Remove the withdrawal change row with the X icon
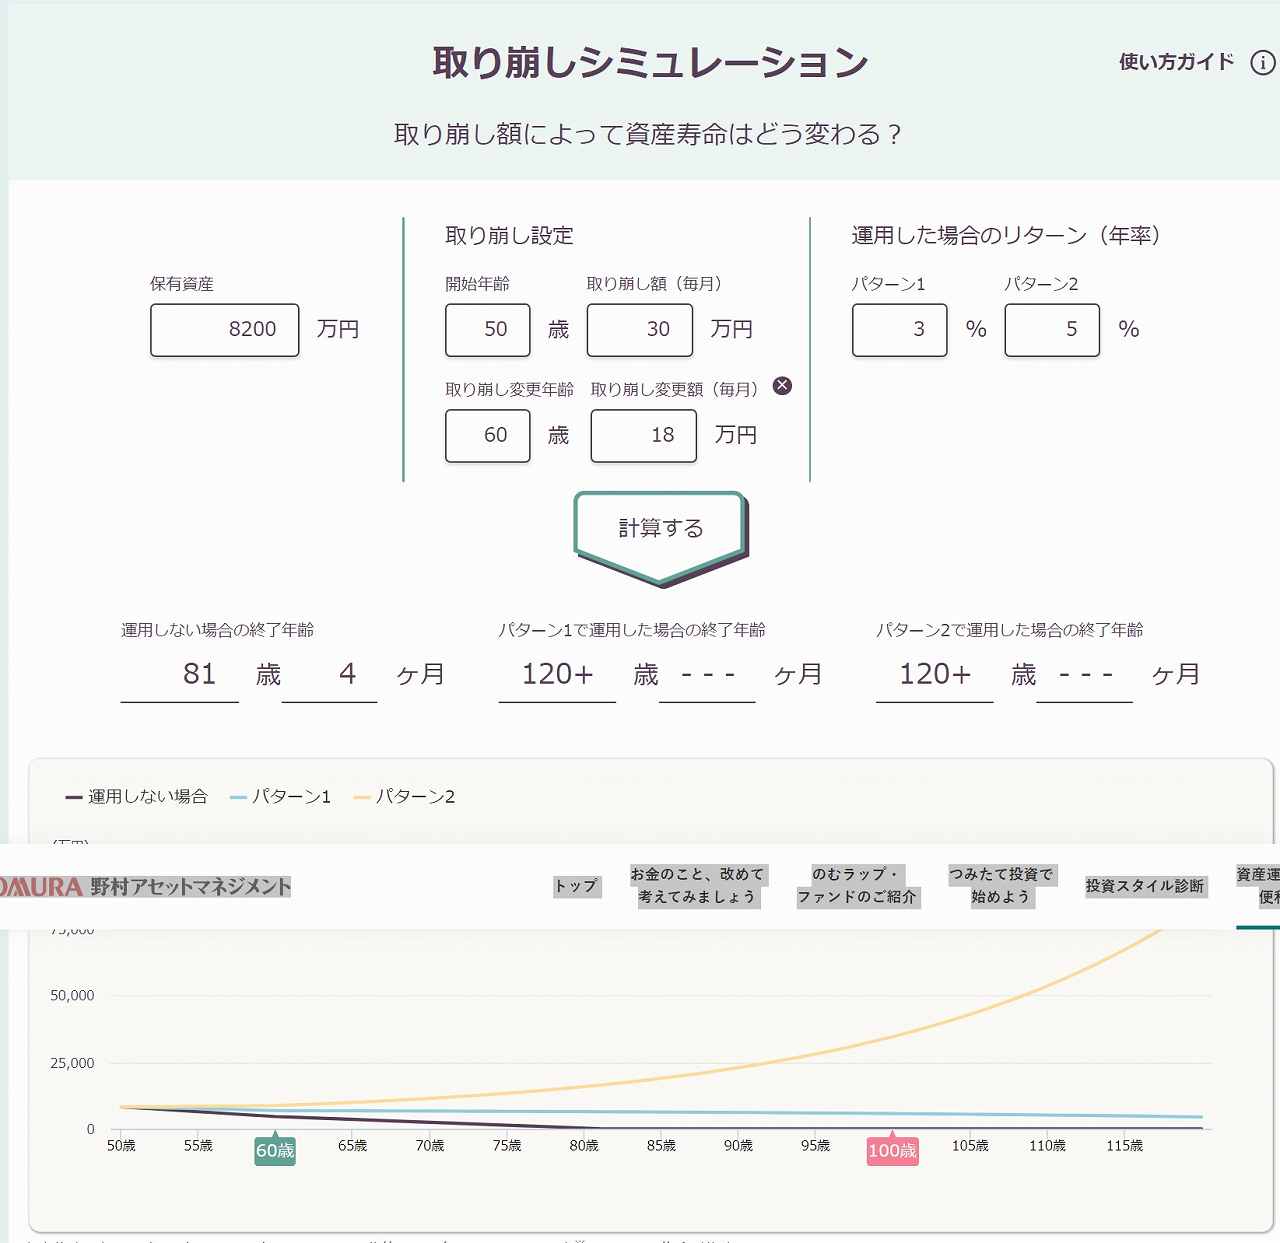Viewport: 1280px width, 1243px height. 782,386
